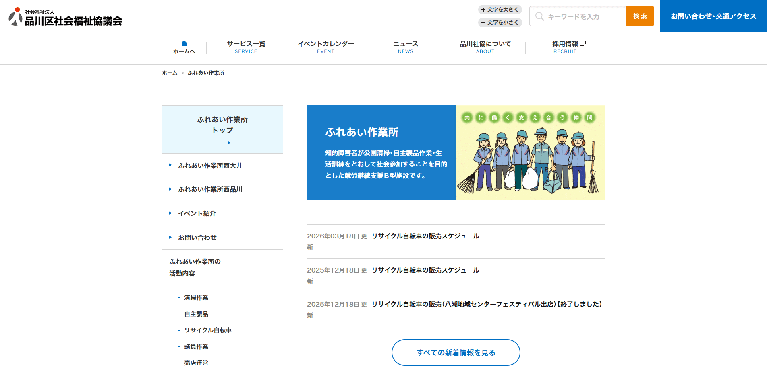Open the イベントカレンダー menu

(x=326, y=47)
